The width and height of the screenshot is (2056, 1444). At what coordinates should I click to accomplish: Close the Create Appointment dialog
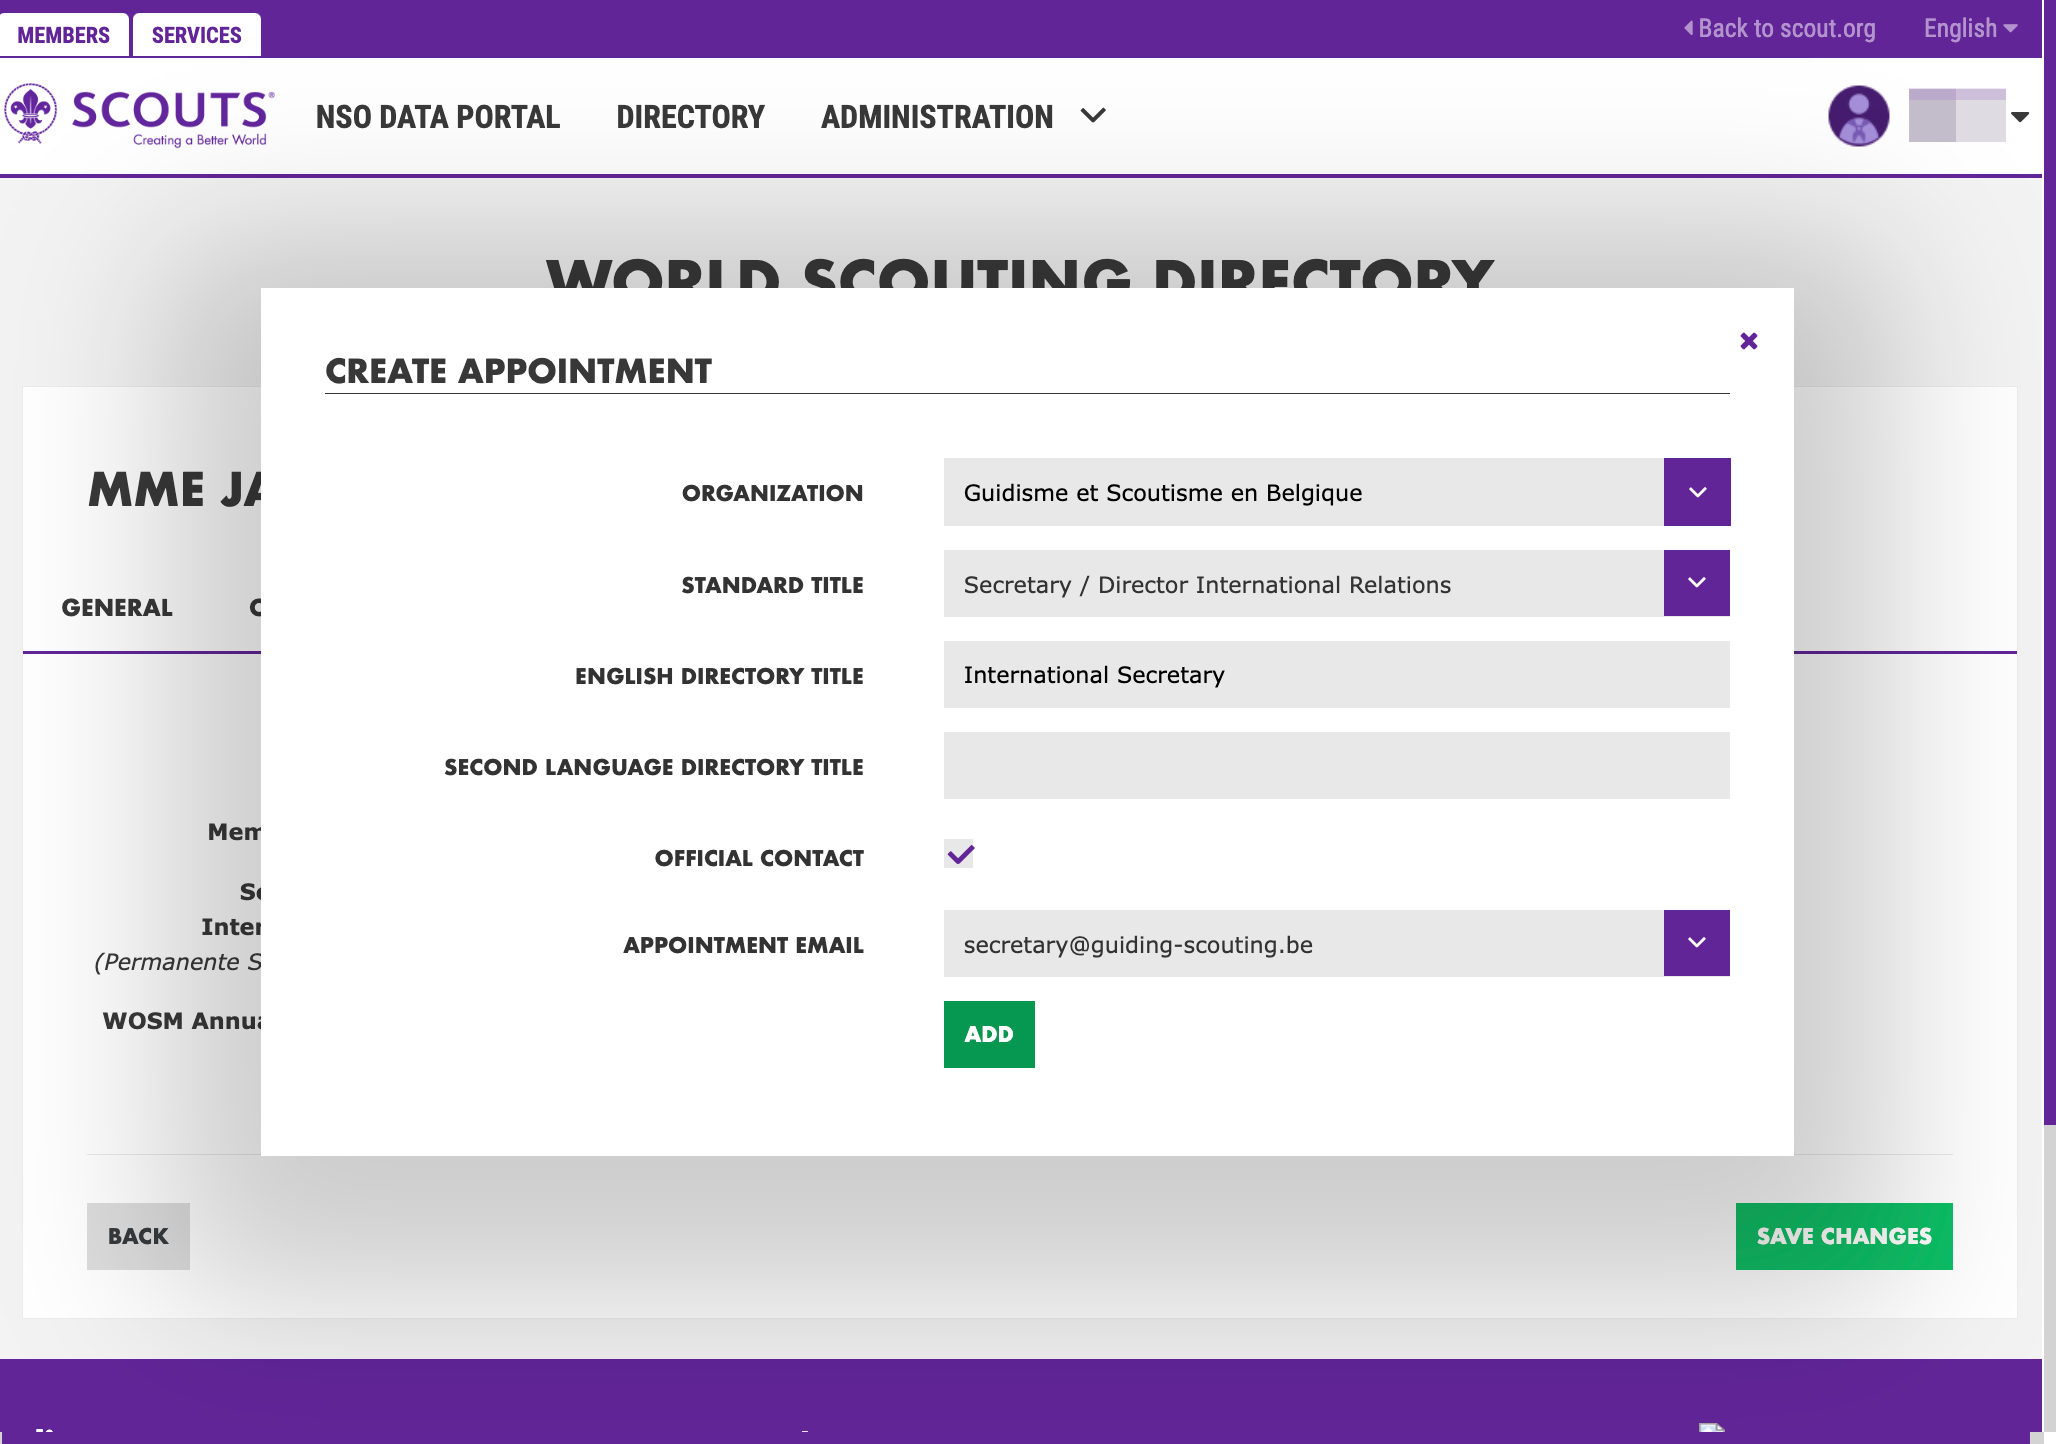[x=1748, y=341]
